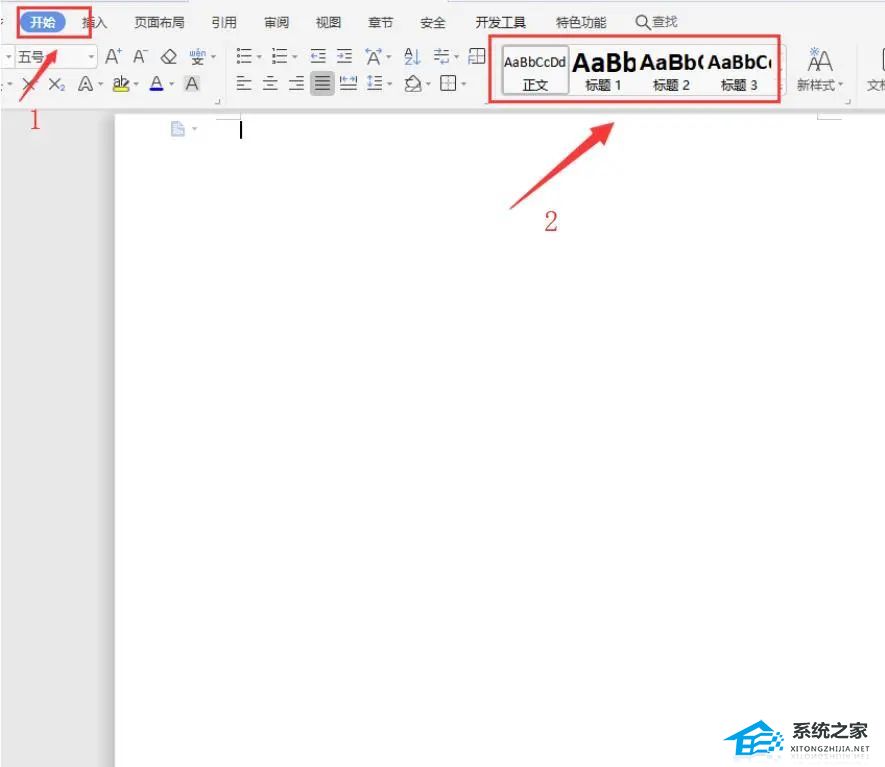Switch to the 页面布局 tab
885x767 pixels.
pos(159,23)
